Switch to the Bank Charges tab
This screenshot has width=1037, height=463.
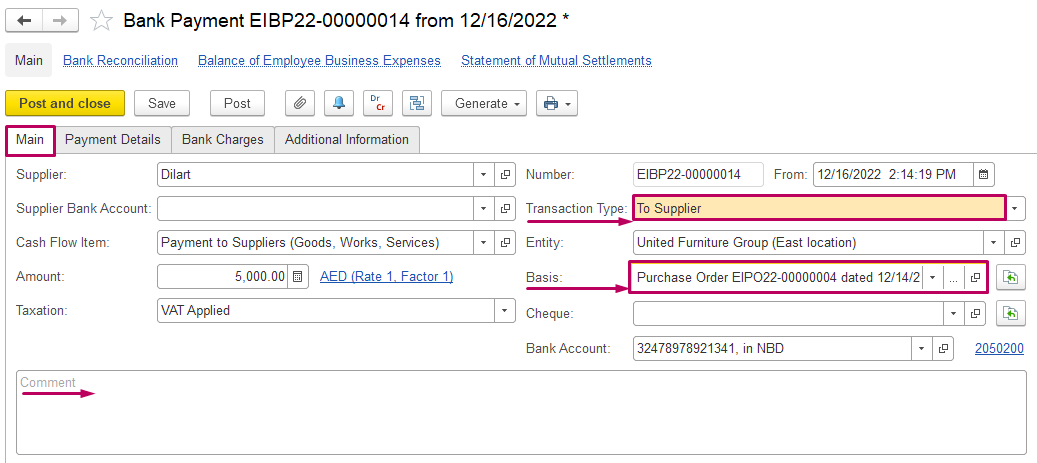(222, 139)
